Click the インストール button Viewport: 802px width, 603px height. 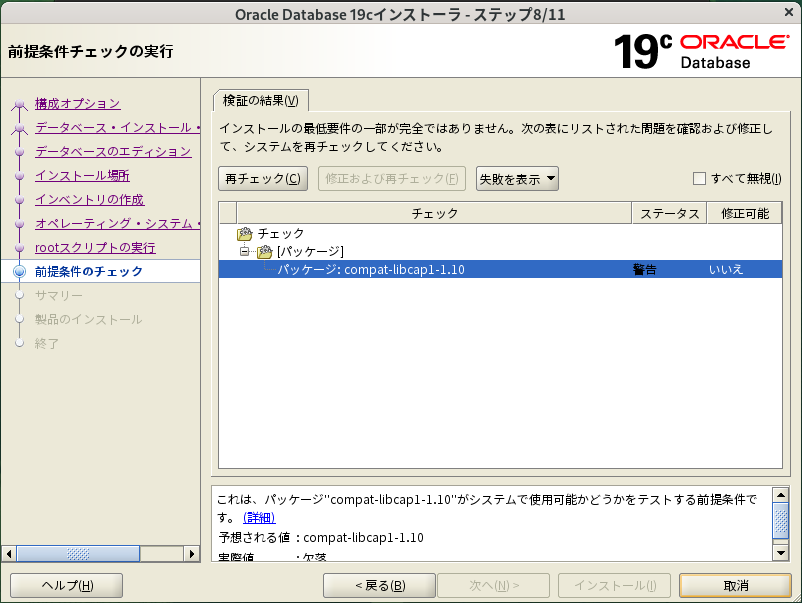click(x=614, y=586)
